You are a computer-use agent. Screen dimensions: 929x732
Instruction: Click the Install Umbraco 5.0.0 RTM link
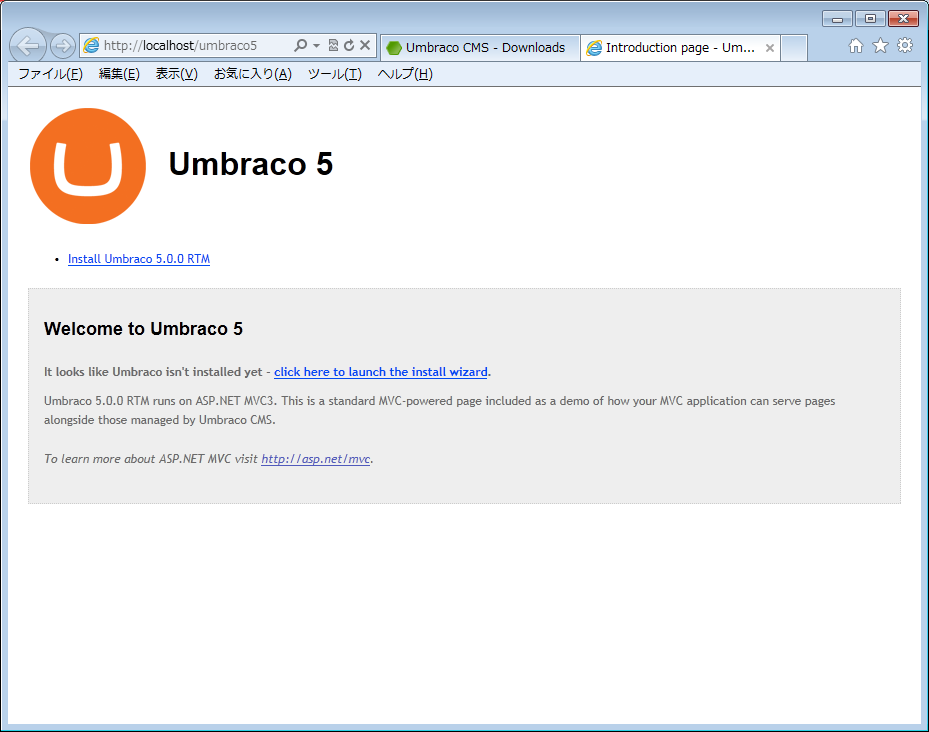(x=139, y=259)
